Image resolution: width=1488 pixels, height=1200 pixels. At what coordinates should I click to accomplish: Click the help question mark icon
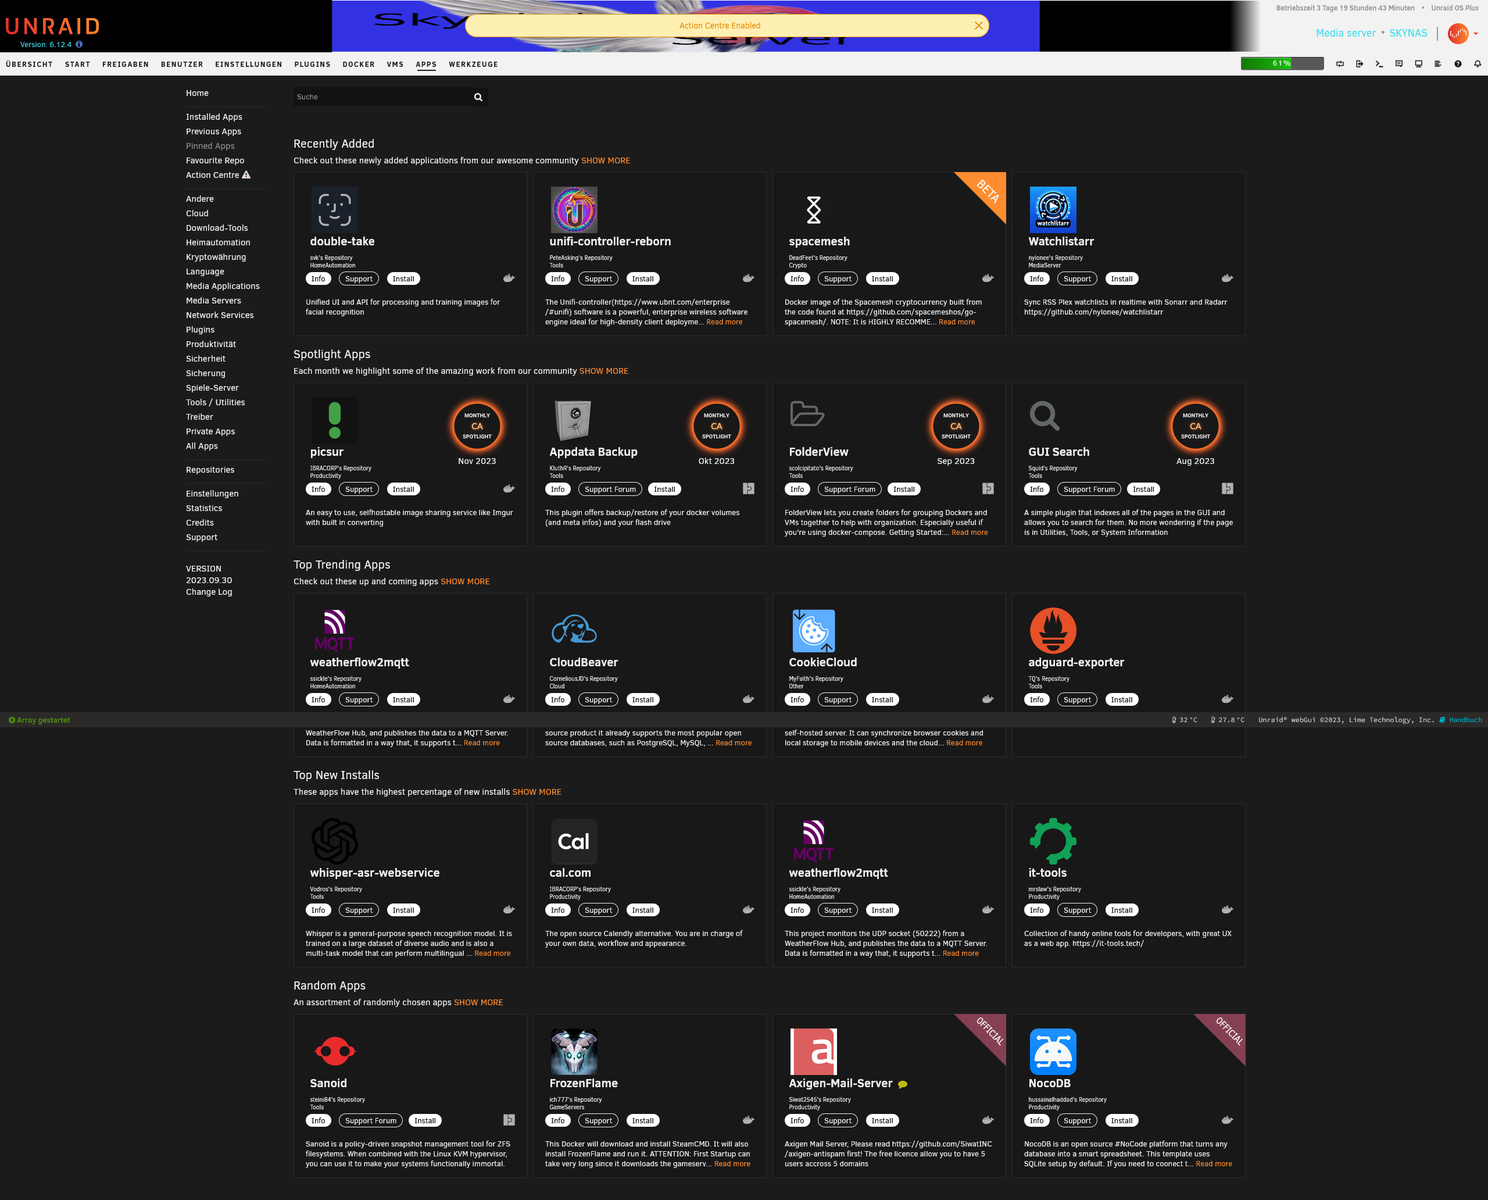click(1458, 64)
